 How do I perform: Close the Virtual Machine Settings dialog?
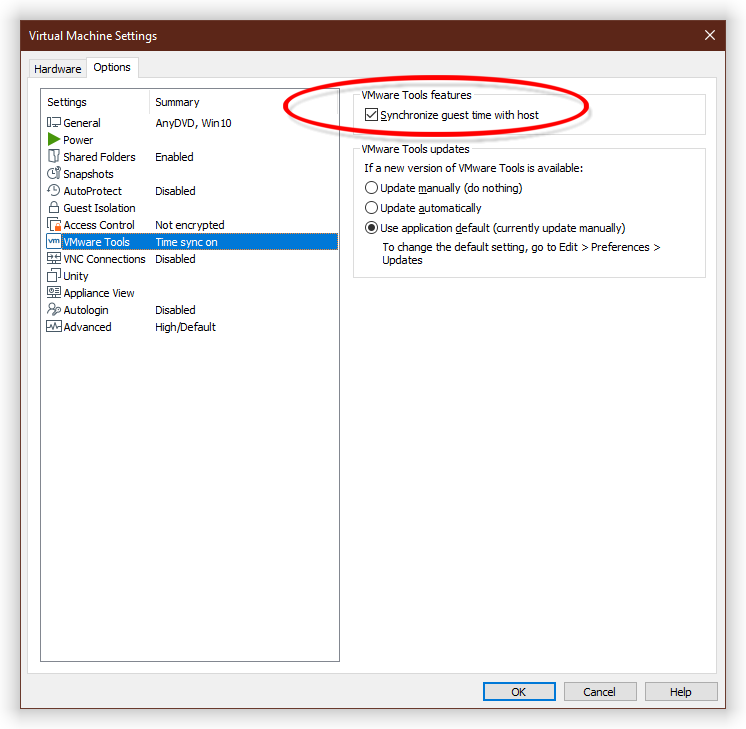(x=710, y=35)
